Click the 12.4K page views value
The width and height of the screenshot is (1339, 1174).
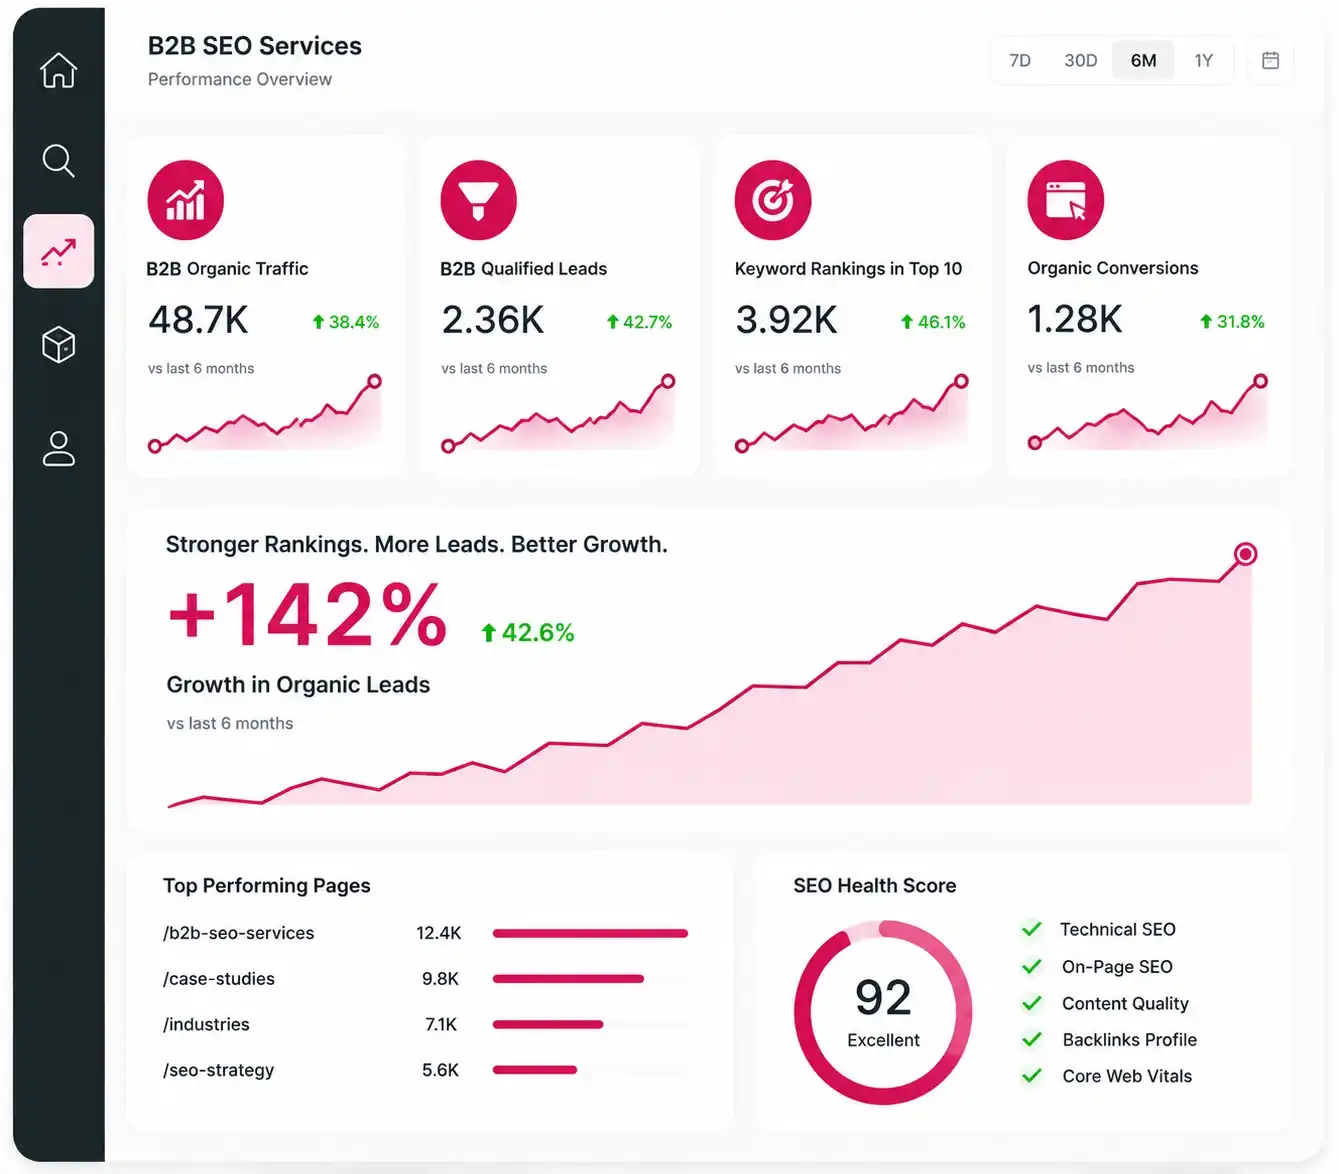tap(439, 933)
